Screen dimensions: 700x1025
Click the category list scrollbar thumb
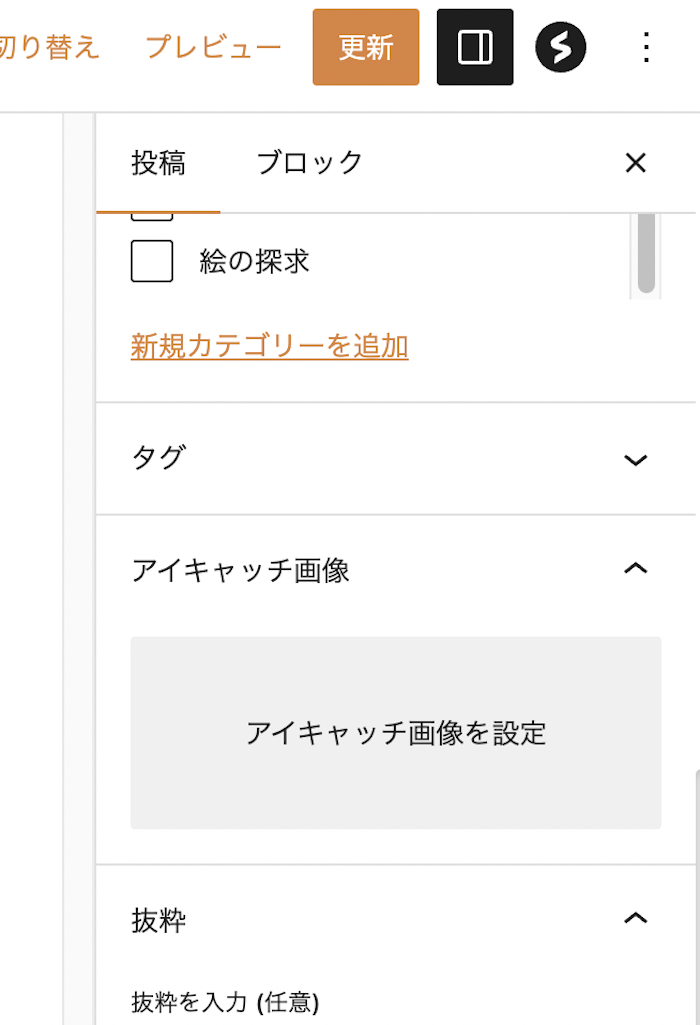pos(646,250)
